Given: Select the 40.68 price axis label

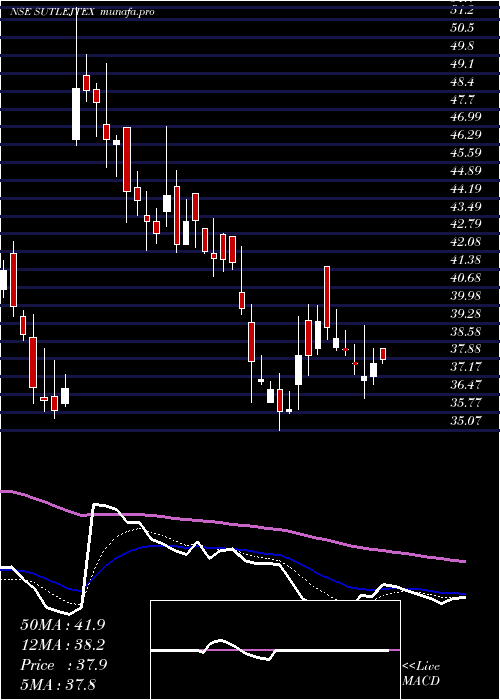Looking at the screenshot, I should click(466, 278).
